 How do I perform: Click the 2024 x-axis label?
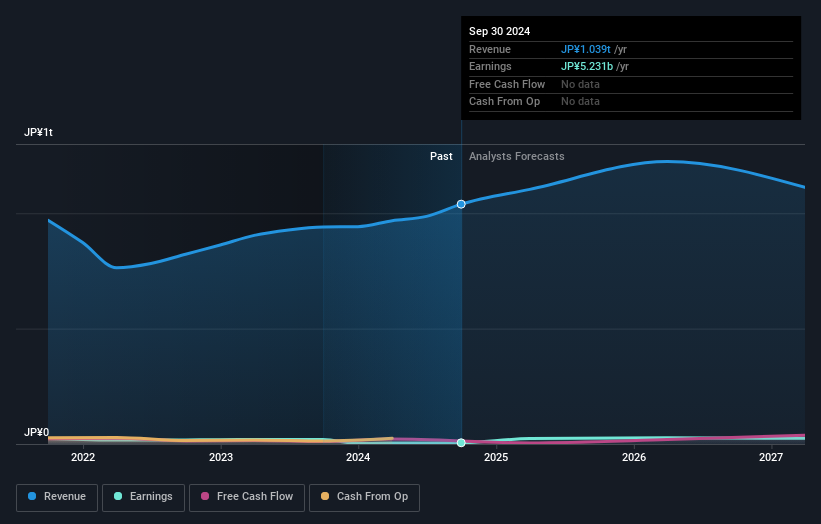pyautogui.click(x=358, y=458)
